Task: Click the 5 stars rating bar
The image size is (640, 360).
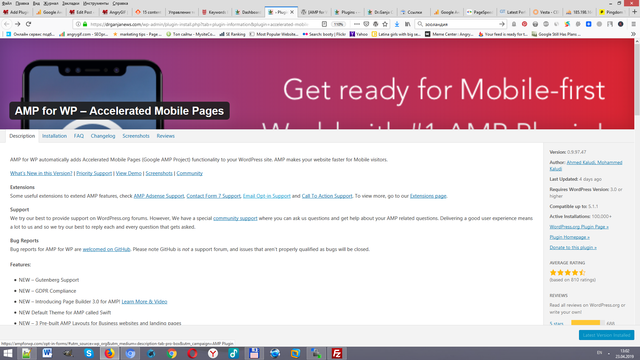Action: point(588,323)
